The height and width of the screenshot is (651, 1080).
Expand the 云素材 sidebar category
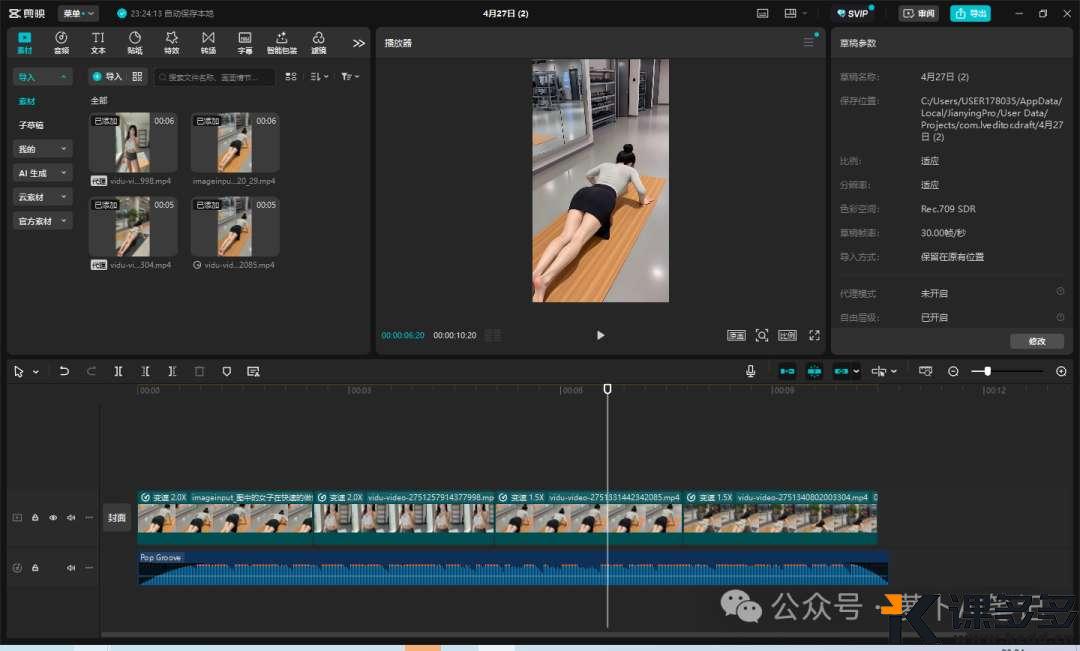(x=43, y=197)
